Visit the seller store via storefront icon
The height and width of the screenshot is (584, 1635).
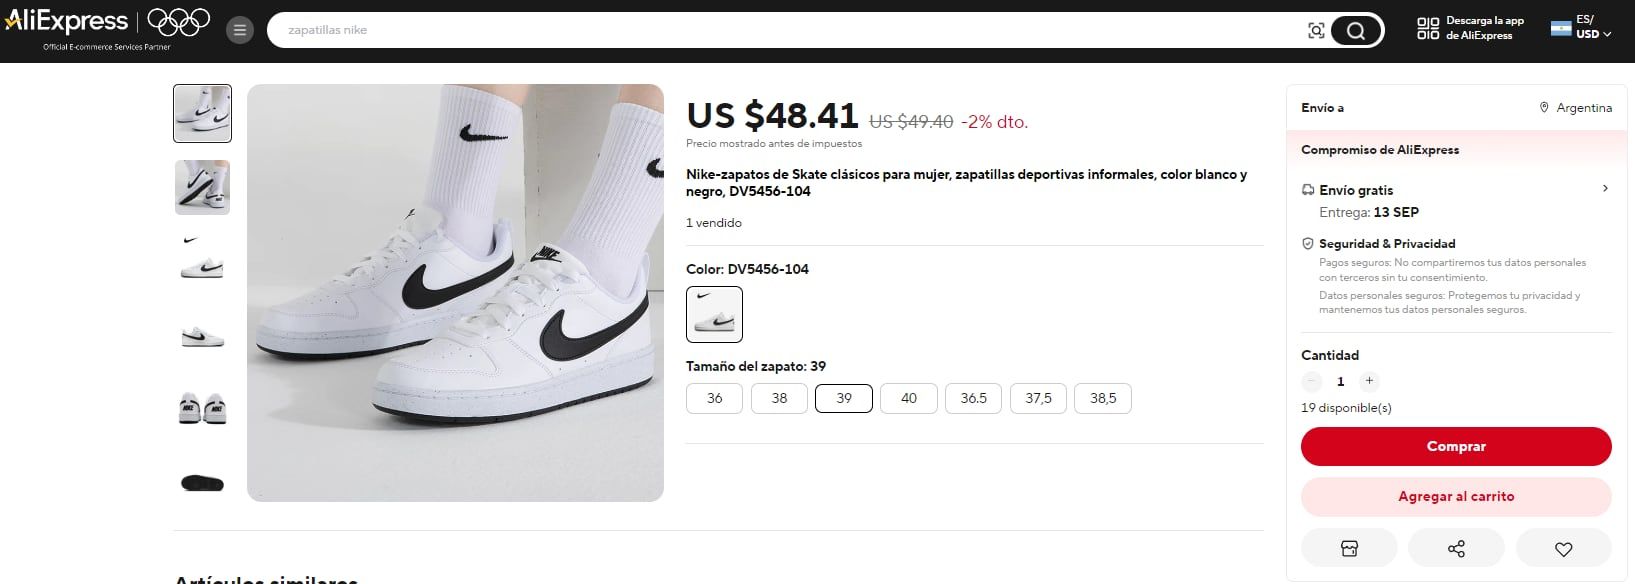coord(1348,548)
